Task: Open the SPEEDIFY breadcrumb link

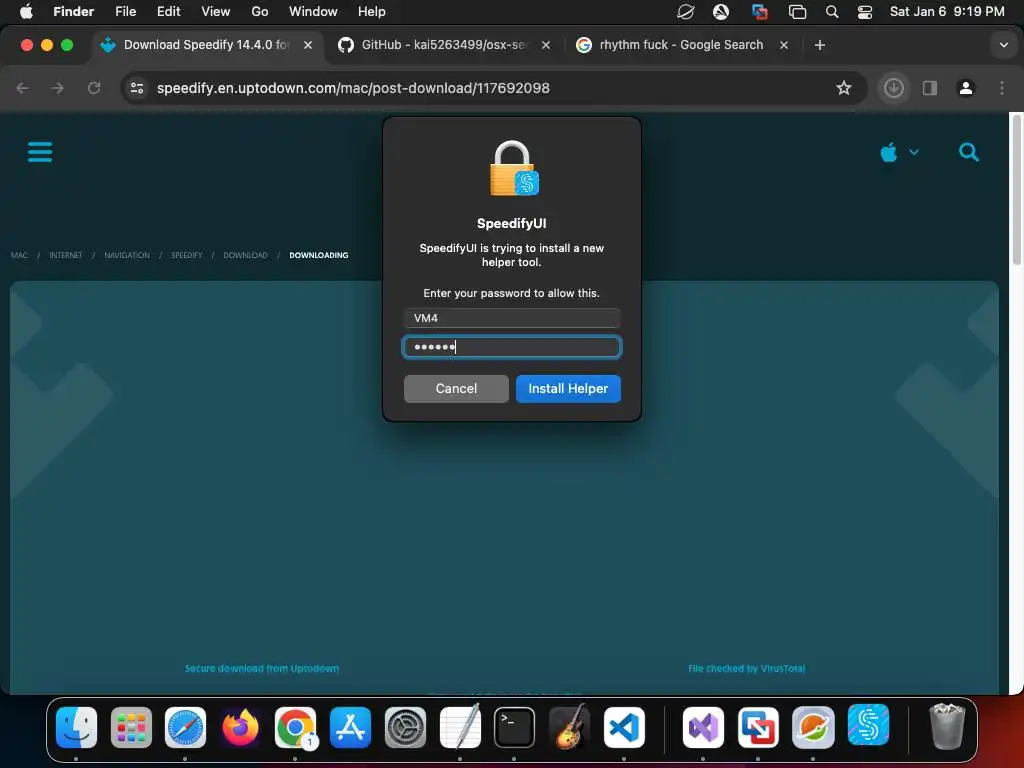Action: (187, 255)
